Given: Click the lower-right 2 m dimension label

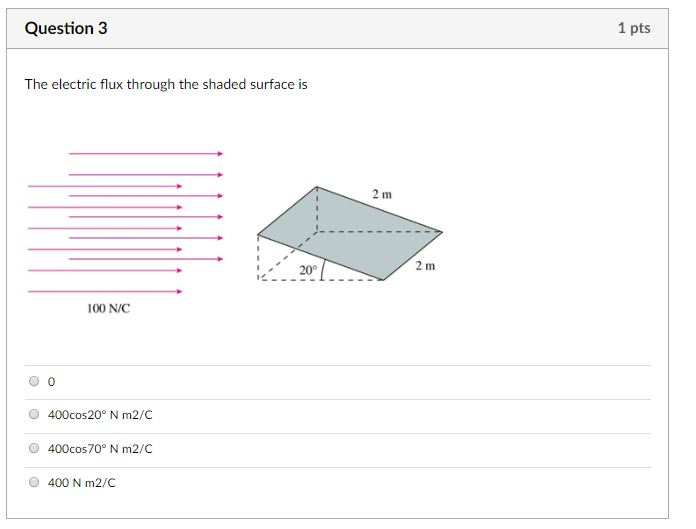Looking at the screenshot, I should point(425,266).
